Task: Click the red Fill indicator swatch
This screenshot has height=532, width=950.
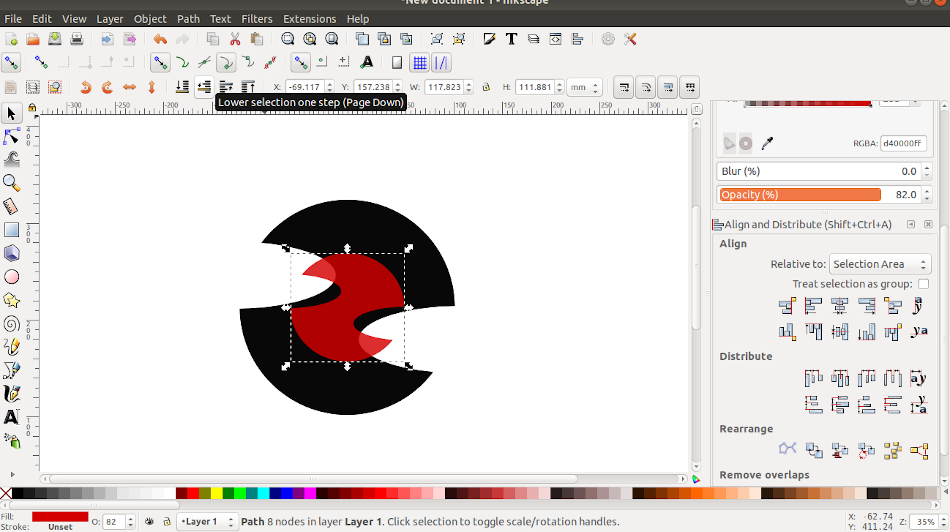Action: click(x=60, y=517)
